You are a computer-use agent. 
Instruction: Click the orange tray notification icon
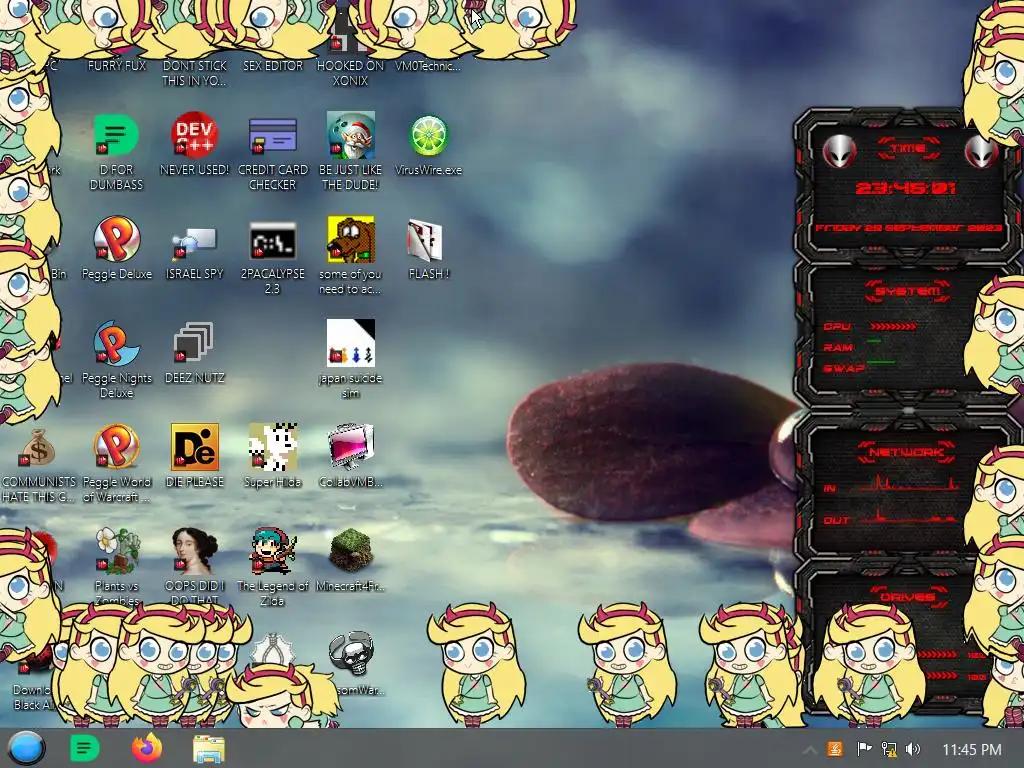pos(835,749)
